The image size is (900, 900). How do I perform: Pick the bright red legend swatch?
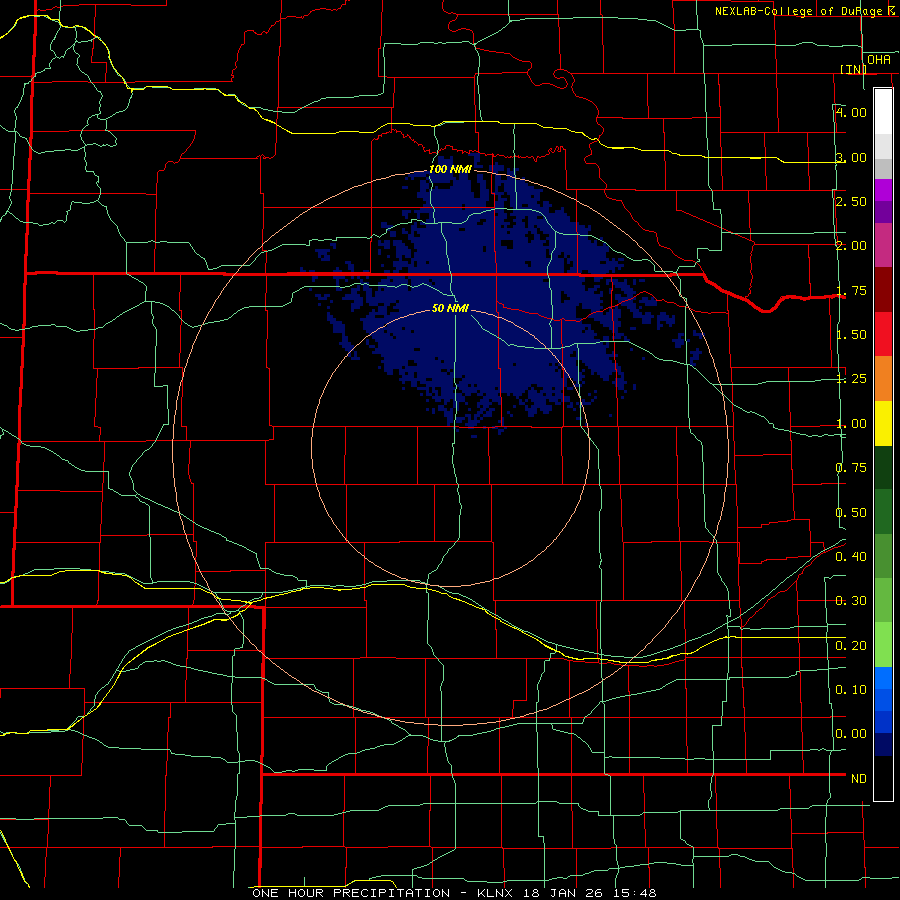883,334
